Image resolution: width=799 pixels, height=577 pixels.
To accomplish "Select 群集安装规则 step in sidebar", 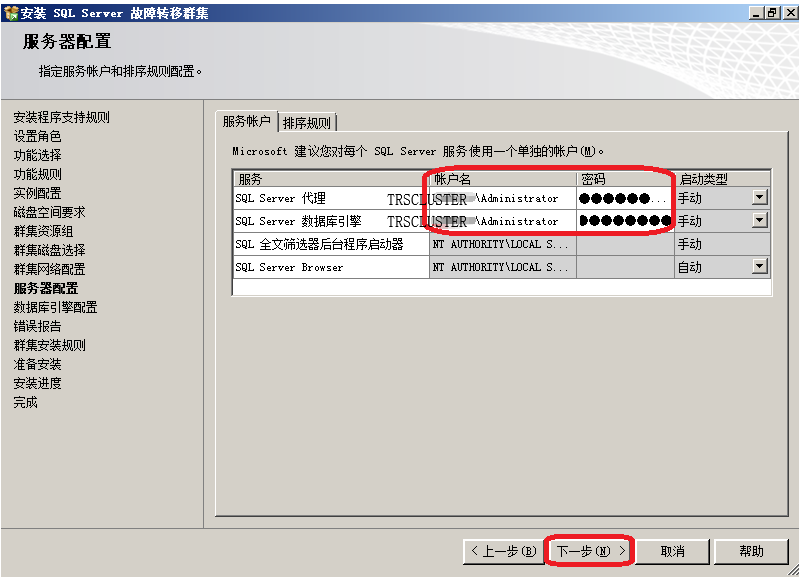I will (49, 345).
